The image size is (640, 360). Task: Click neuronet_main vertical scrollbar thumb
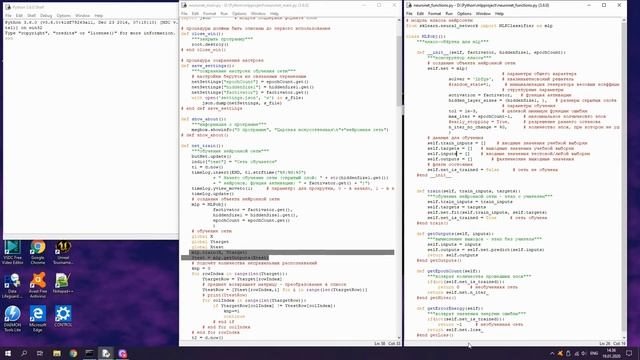tap(399, 71)
